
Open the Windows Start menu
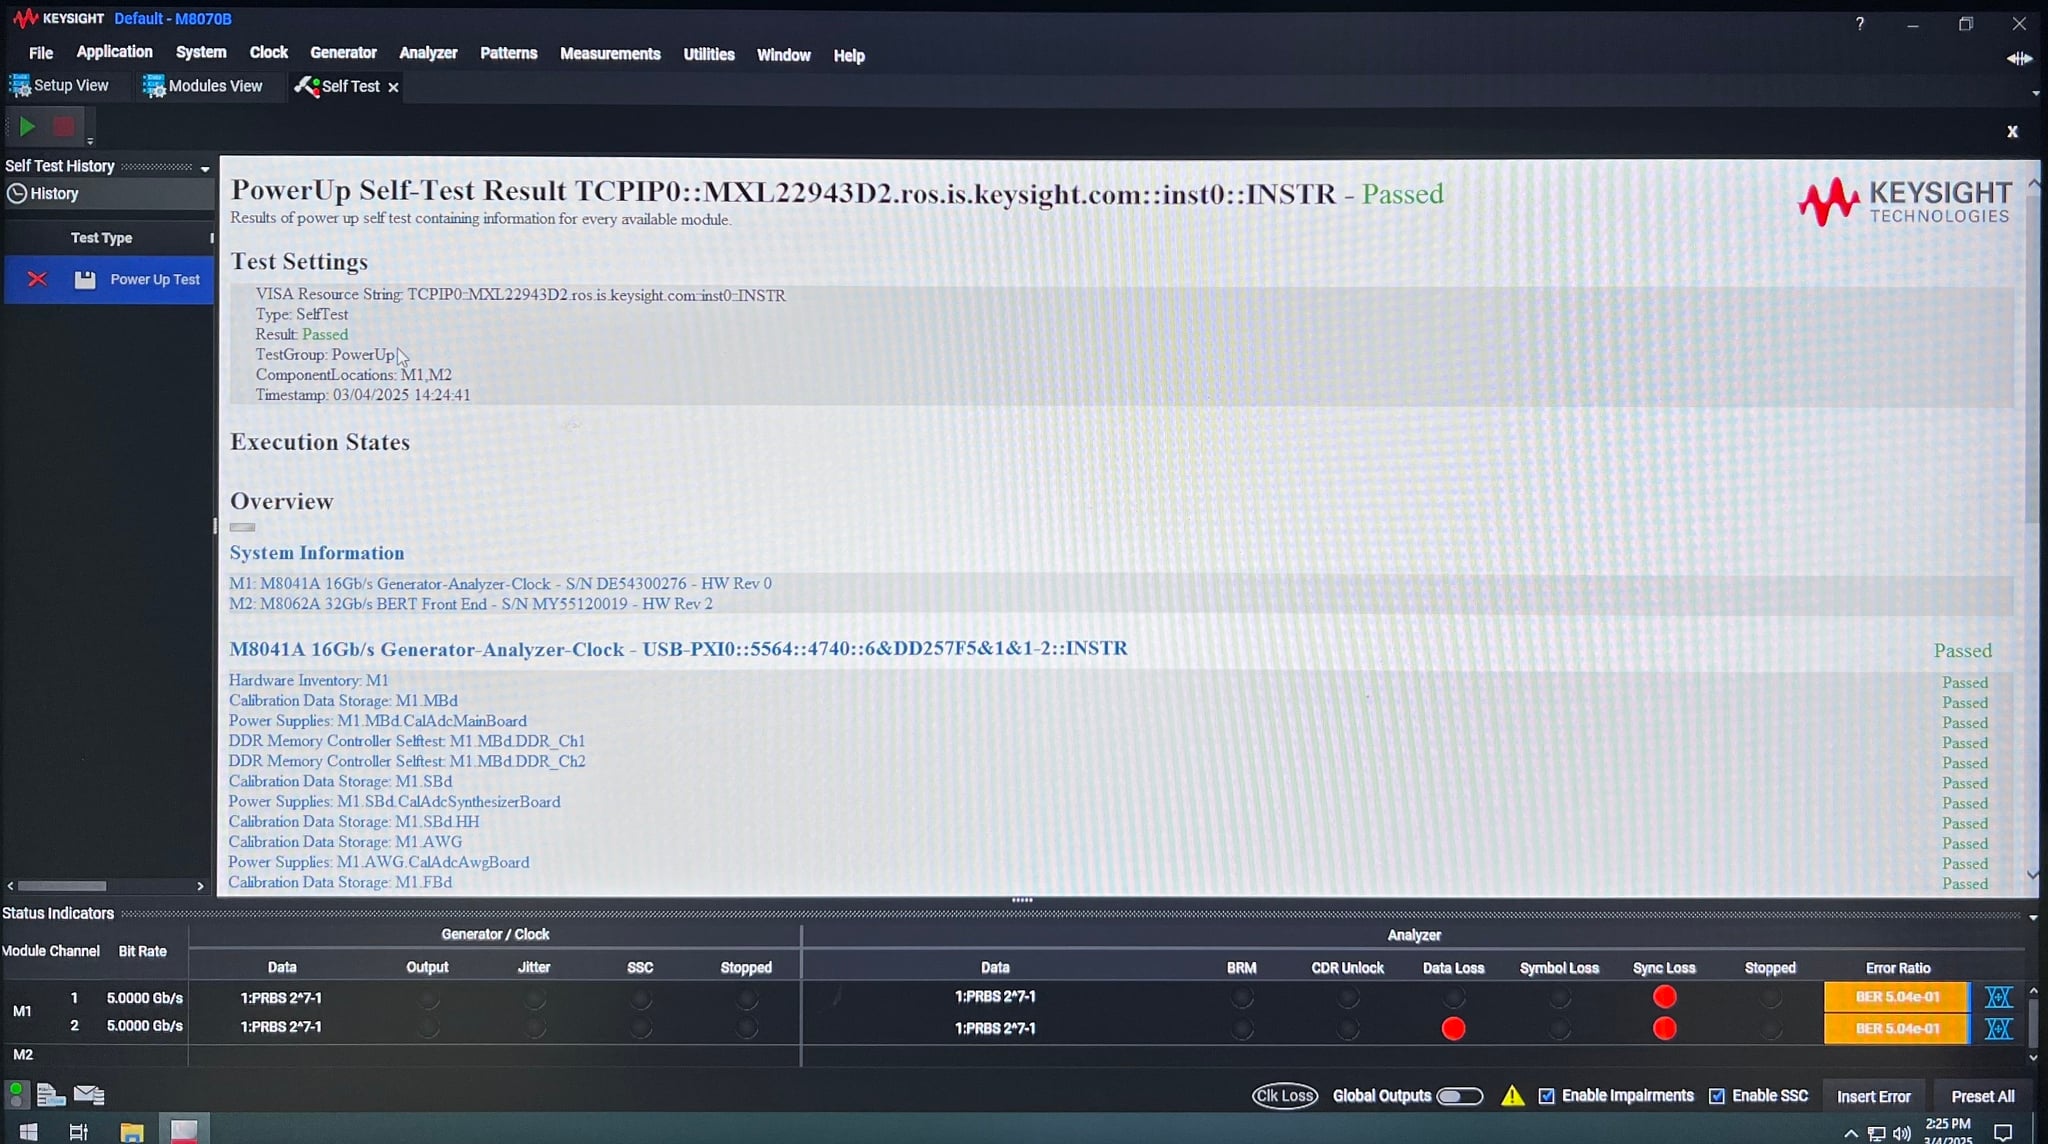[28, 1132]
